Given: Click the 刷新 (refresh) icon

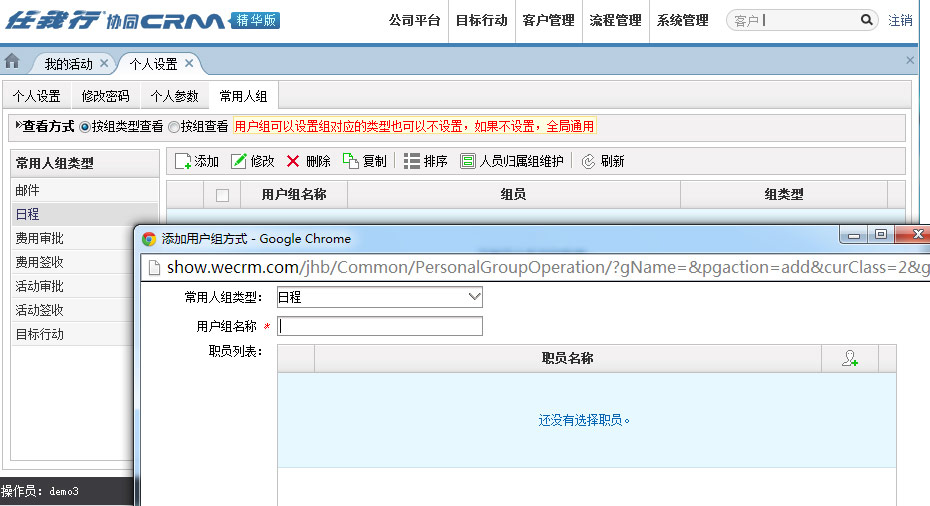Looking at the screenshot, I should click(588, 162).
